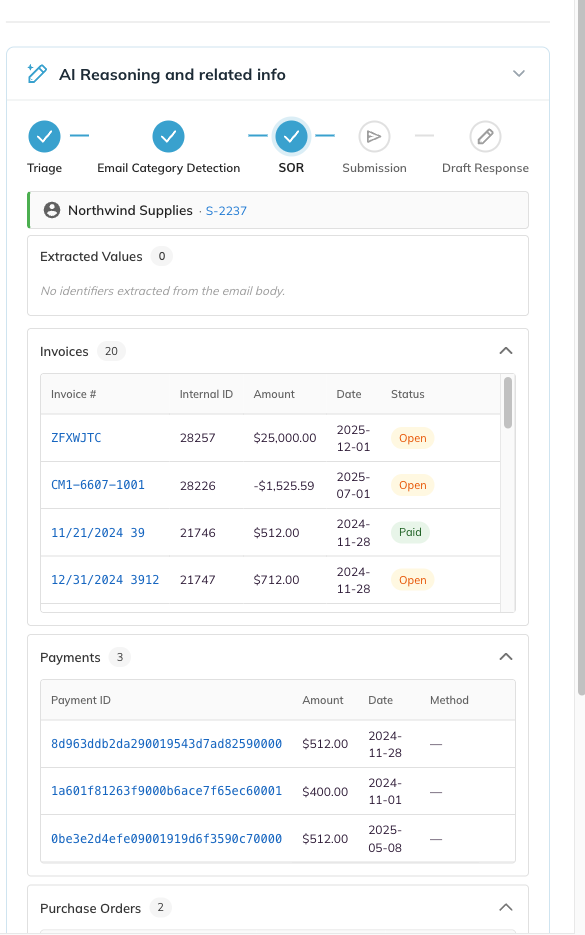Click the SOR step label
This screenshot has width=585, height=935.
coord(291,168)
